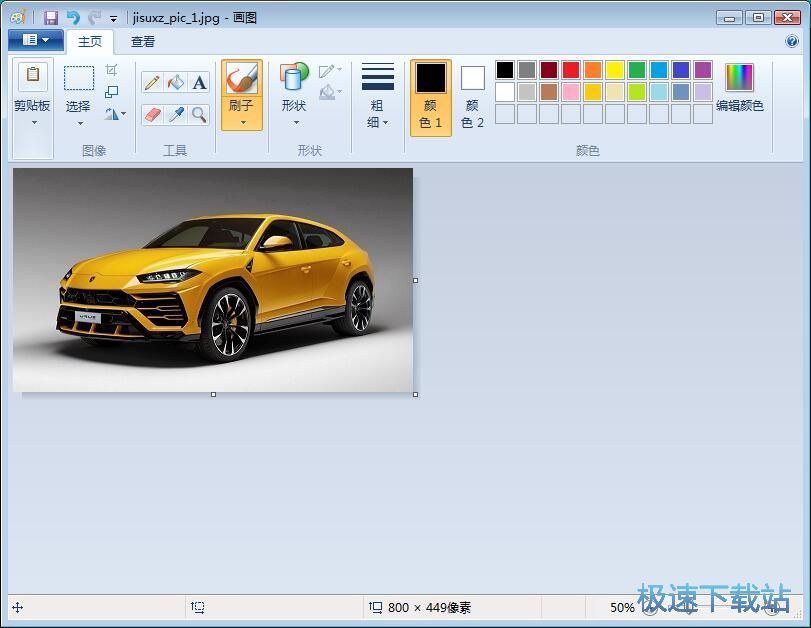This screenshot has height=628, width=811.
Task: Choose the orange color swatch
Action: point(593,70)
